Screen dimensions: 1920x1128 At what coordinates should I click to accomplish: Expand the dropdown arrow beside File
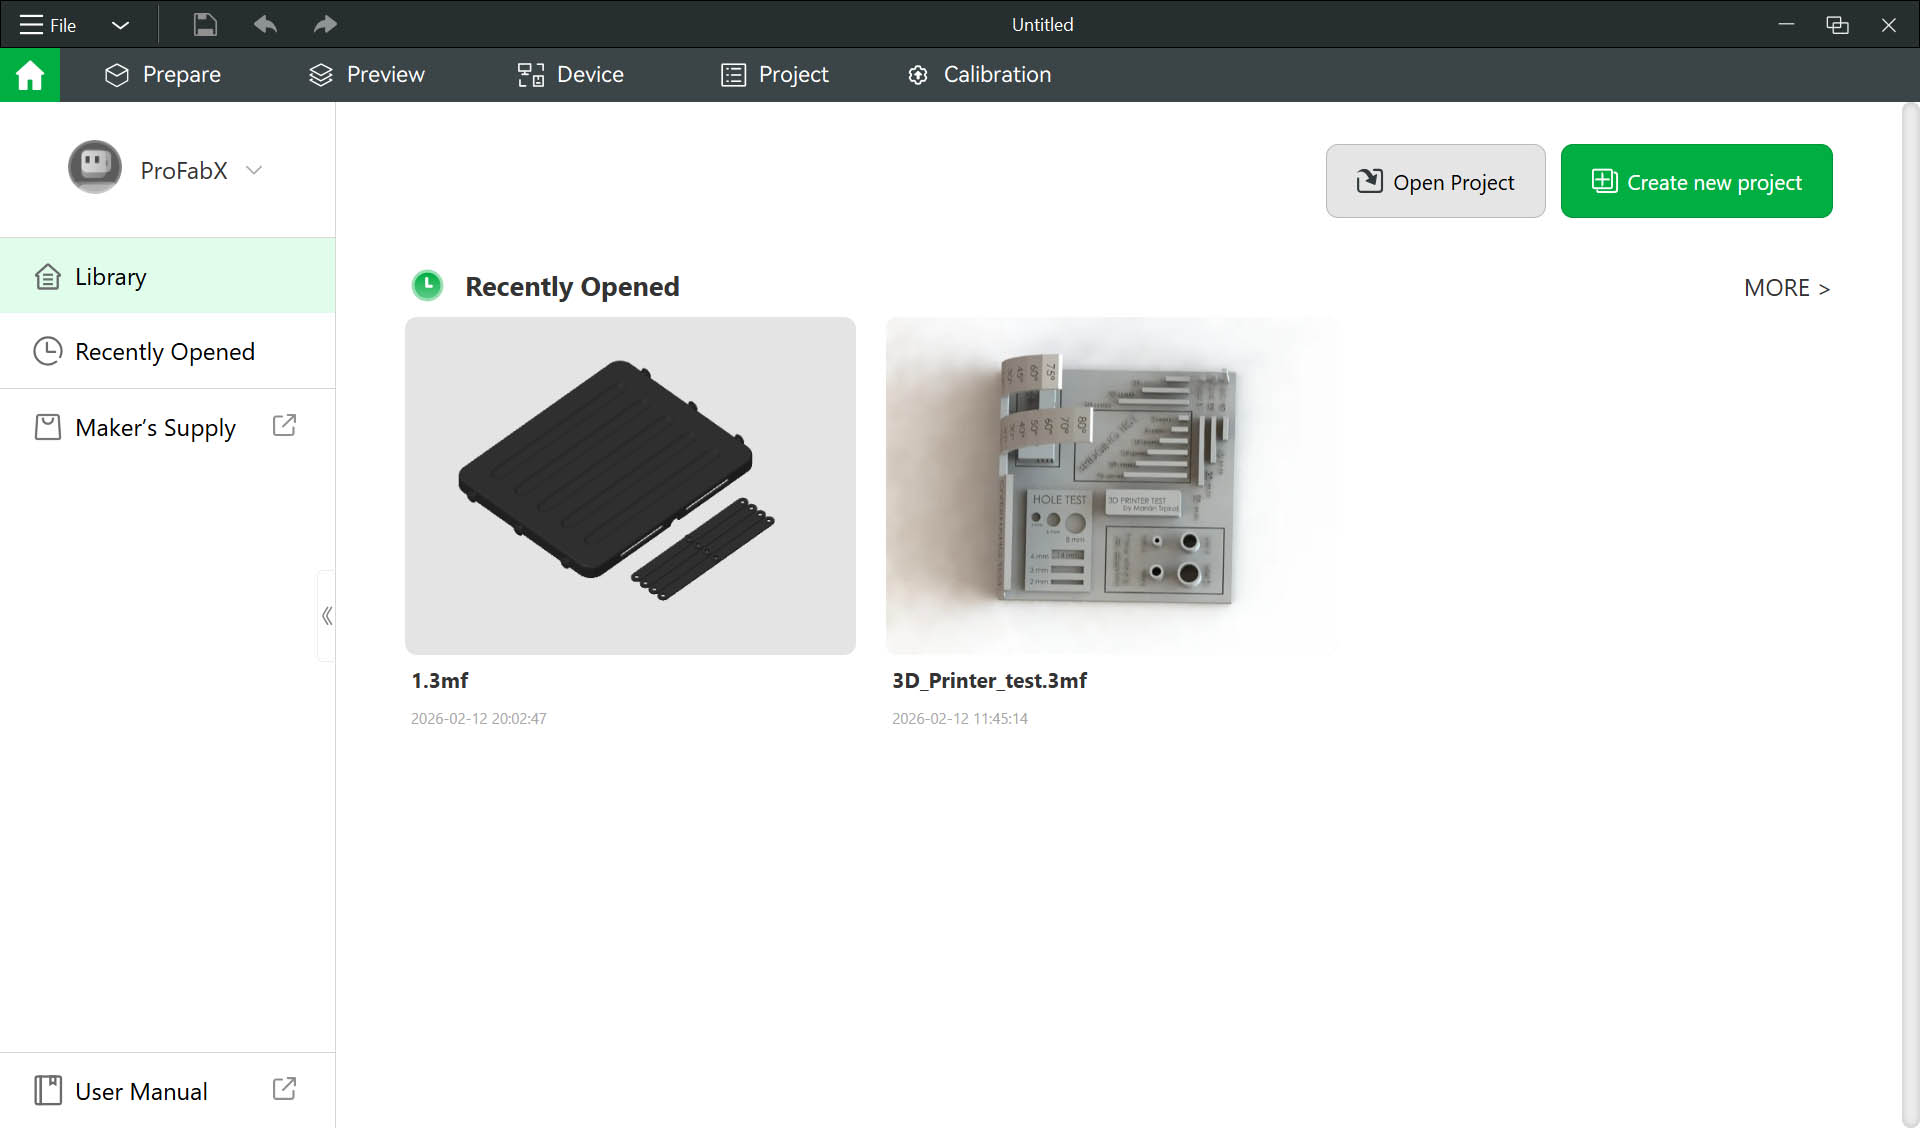coord(120,25)
